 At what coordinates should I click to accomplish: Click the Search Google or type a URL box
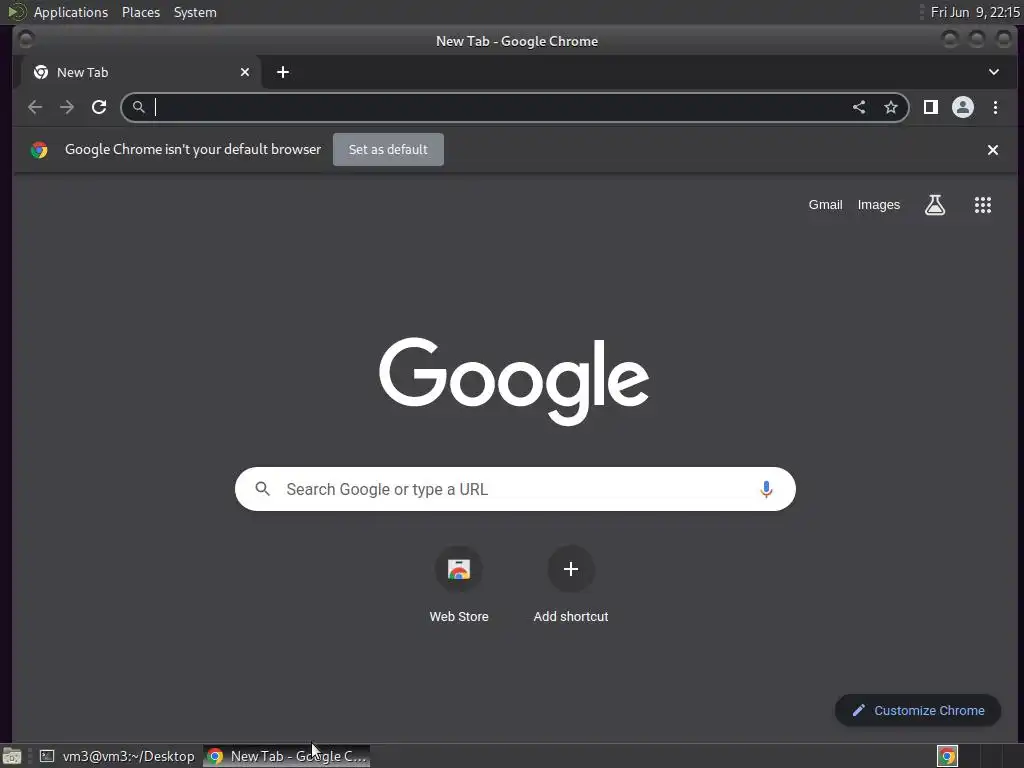(515, 489)
